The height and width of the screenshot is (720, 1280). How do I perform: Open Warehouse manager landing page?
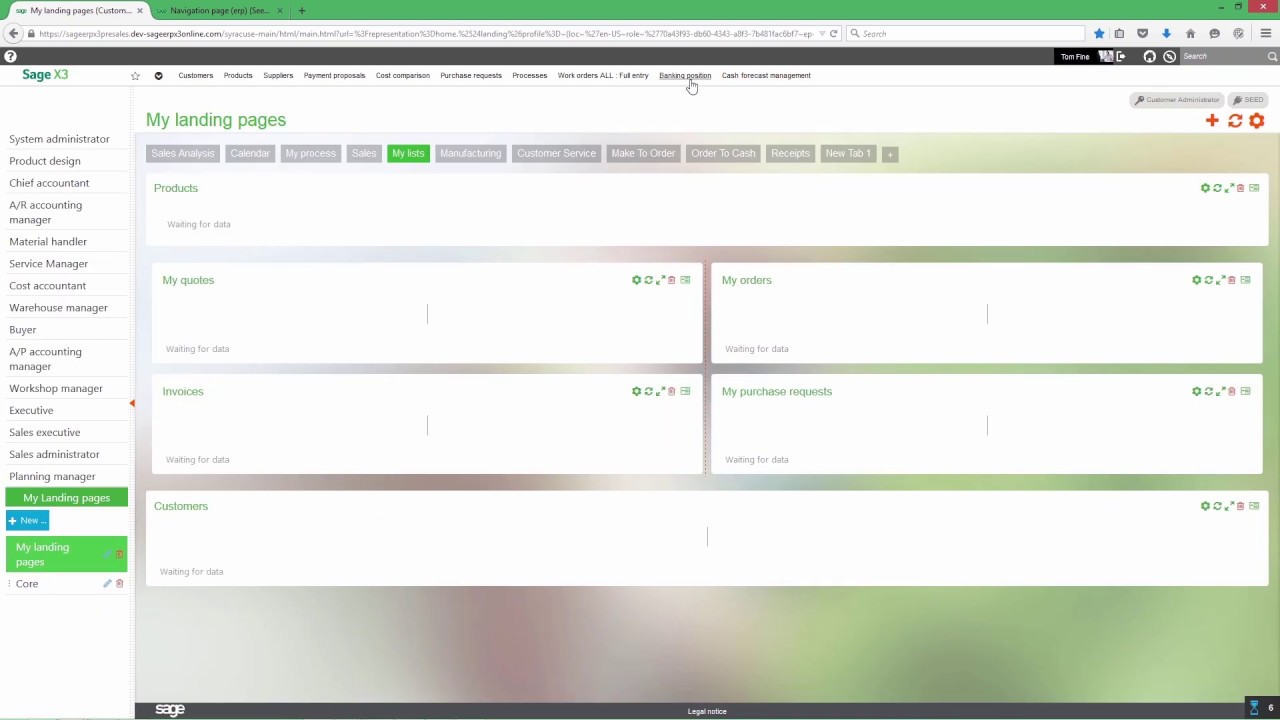click(x=58, y=308)
